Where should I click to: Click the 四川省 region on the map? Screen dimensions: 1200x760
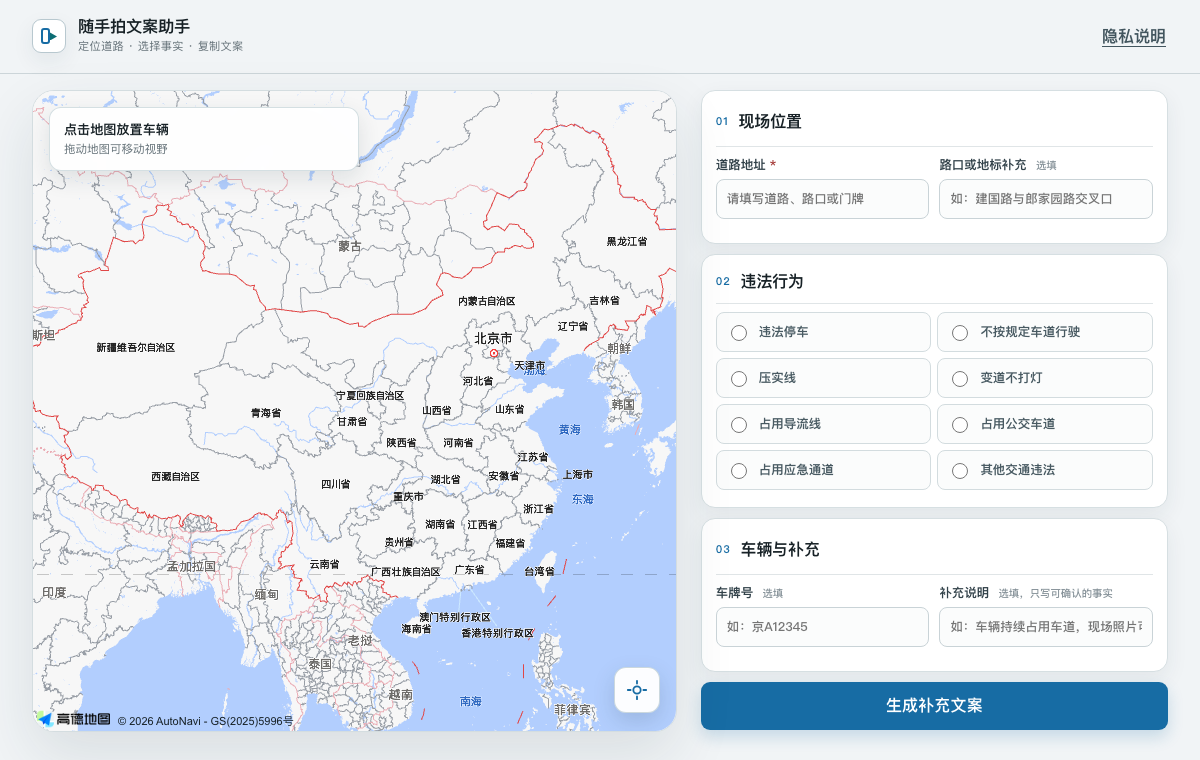[335, 484]
